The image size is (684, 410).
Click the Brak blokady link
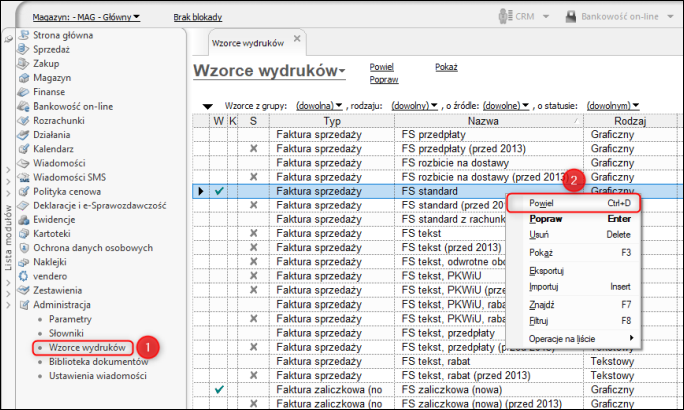coord(198,17)
